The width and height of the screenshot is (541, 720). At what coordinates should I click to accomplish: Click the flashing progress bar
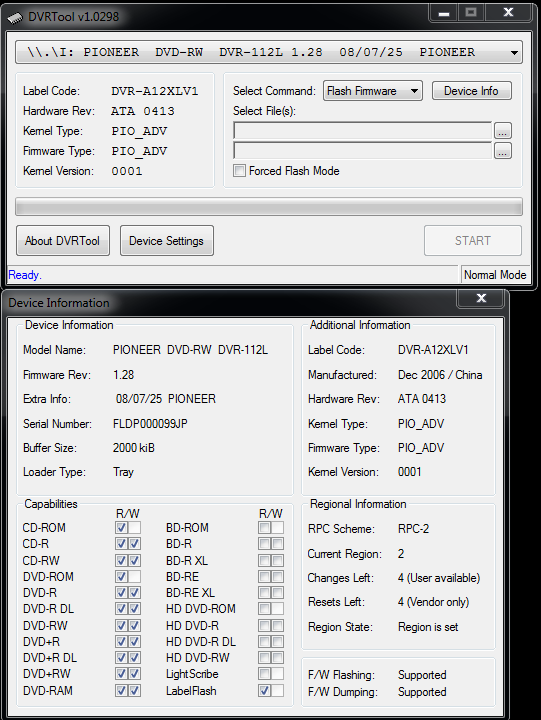269,207
